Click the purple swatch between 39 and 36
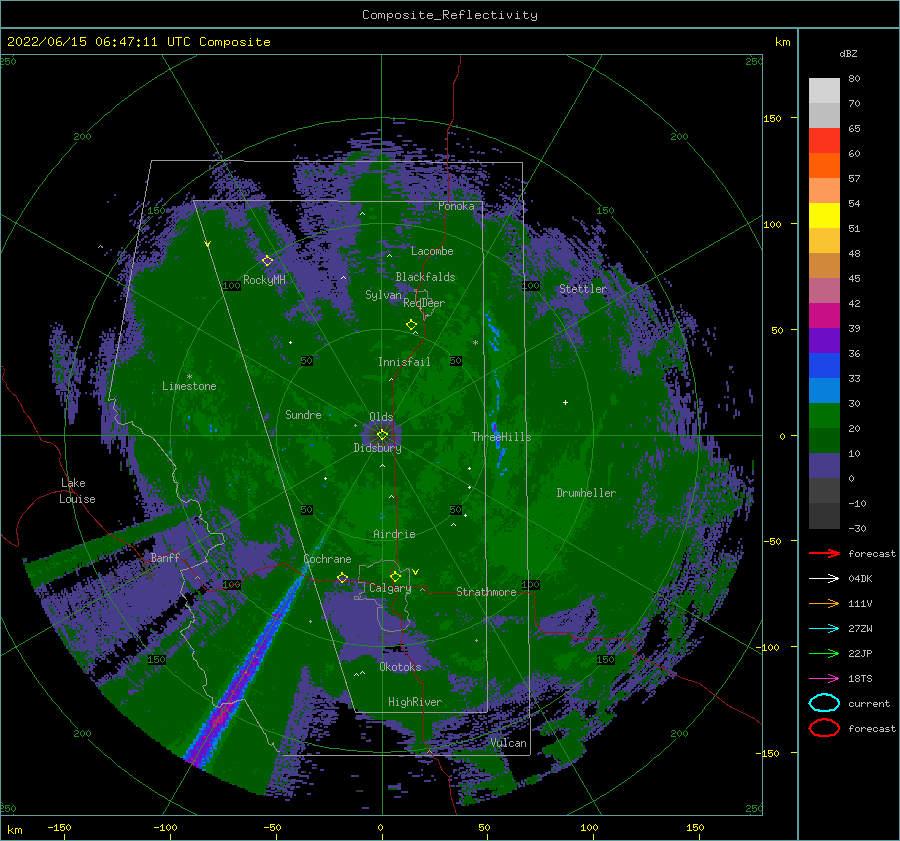The image size is (900, 841). tap(824, 340)
